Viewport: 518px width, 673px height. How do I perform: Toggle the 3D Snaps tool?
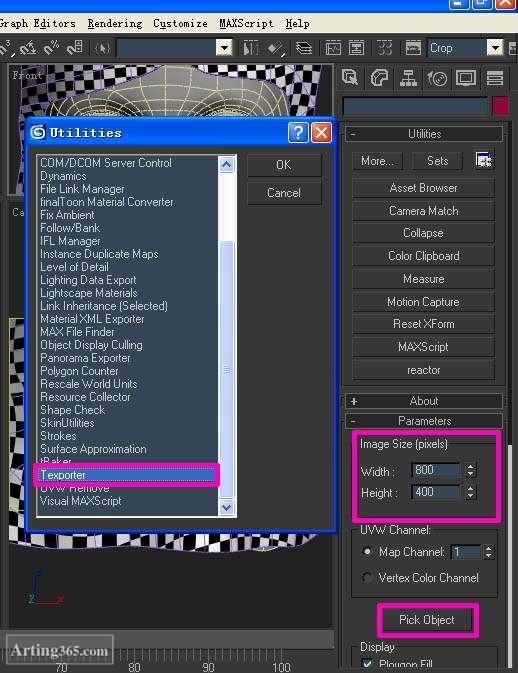6,49
